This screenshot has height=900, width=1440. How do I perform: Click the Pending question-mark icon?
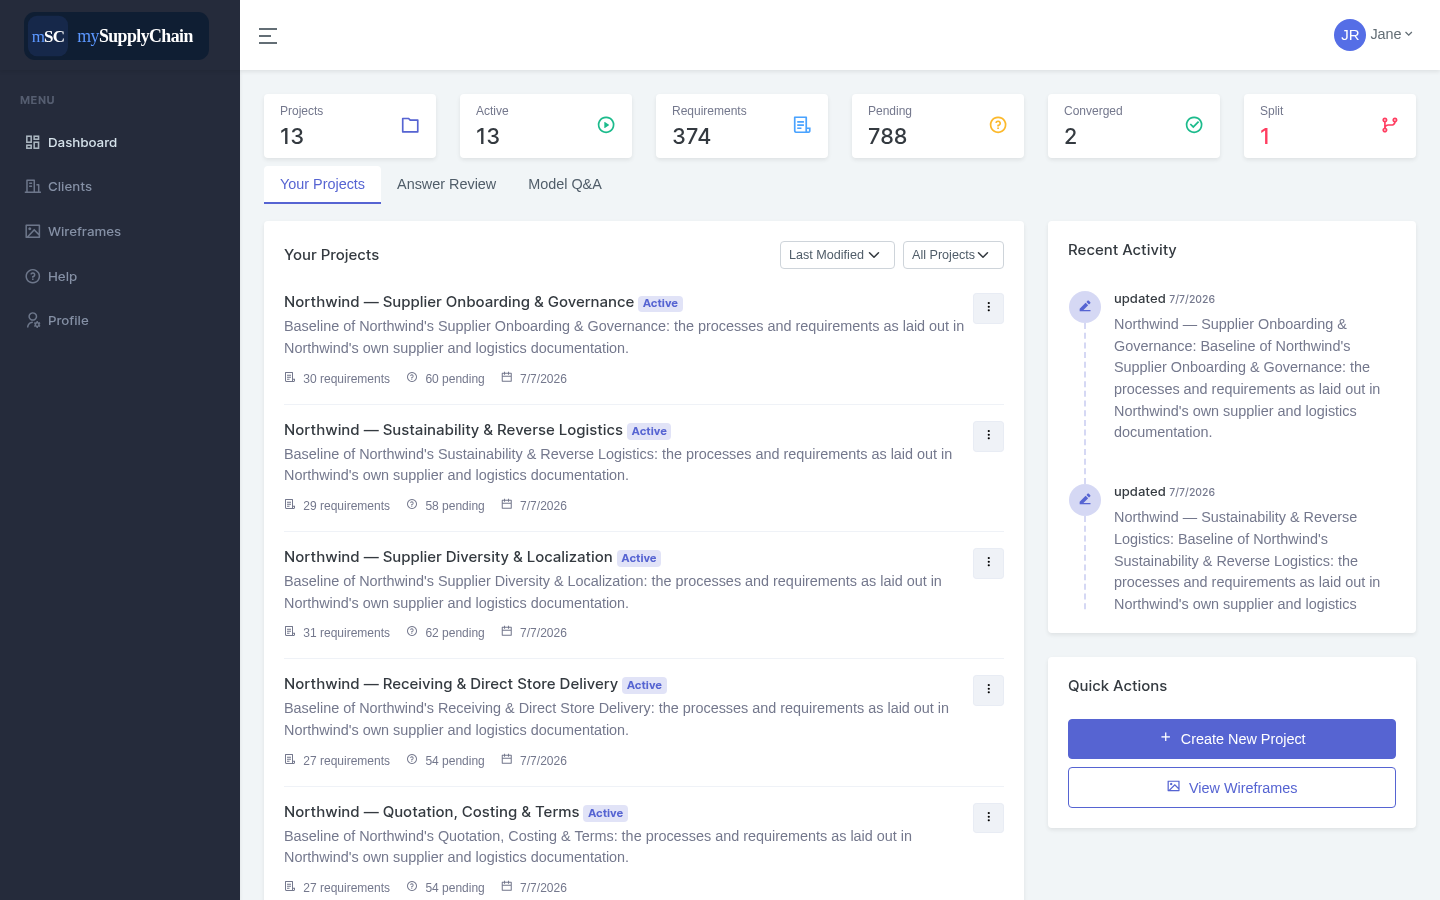click(998, 125)
